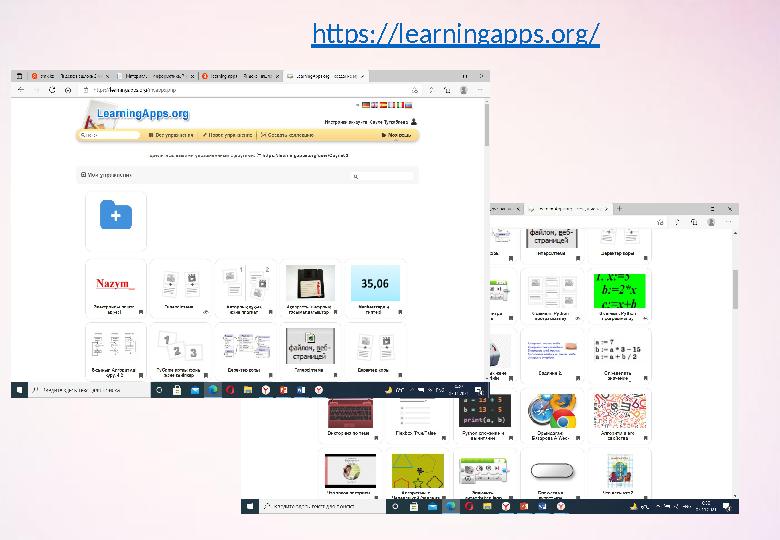The image size is (780, 540).
Task: Click the bookmark icon on the 35,06 tile
Action: pyautogui.click(x=400, y=312)
